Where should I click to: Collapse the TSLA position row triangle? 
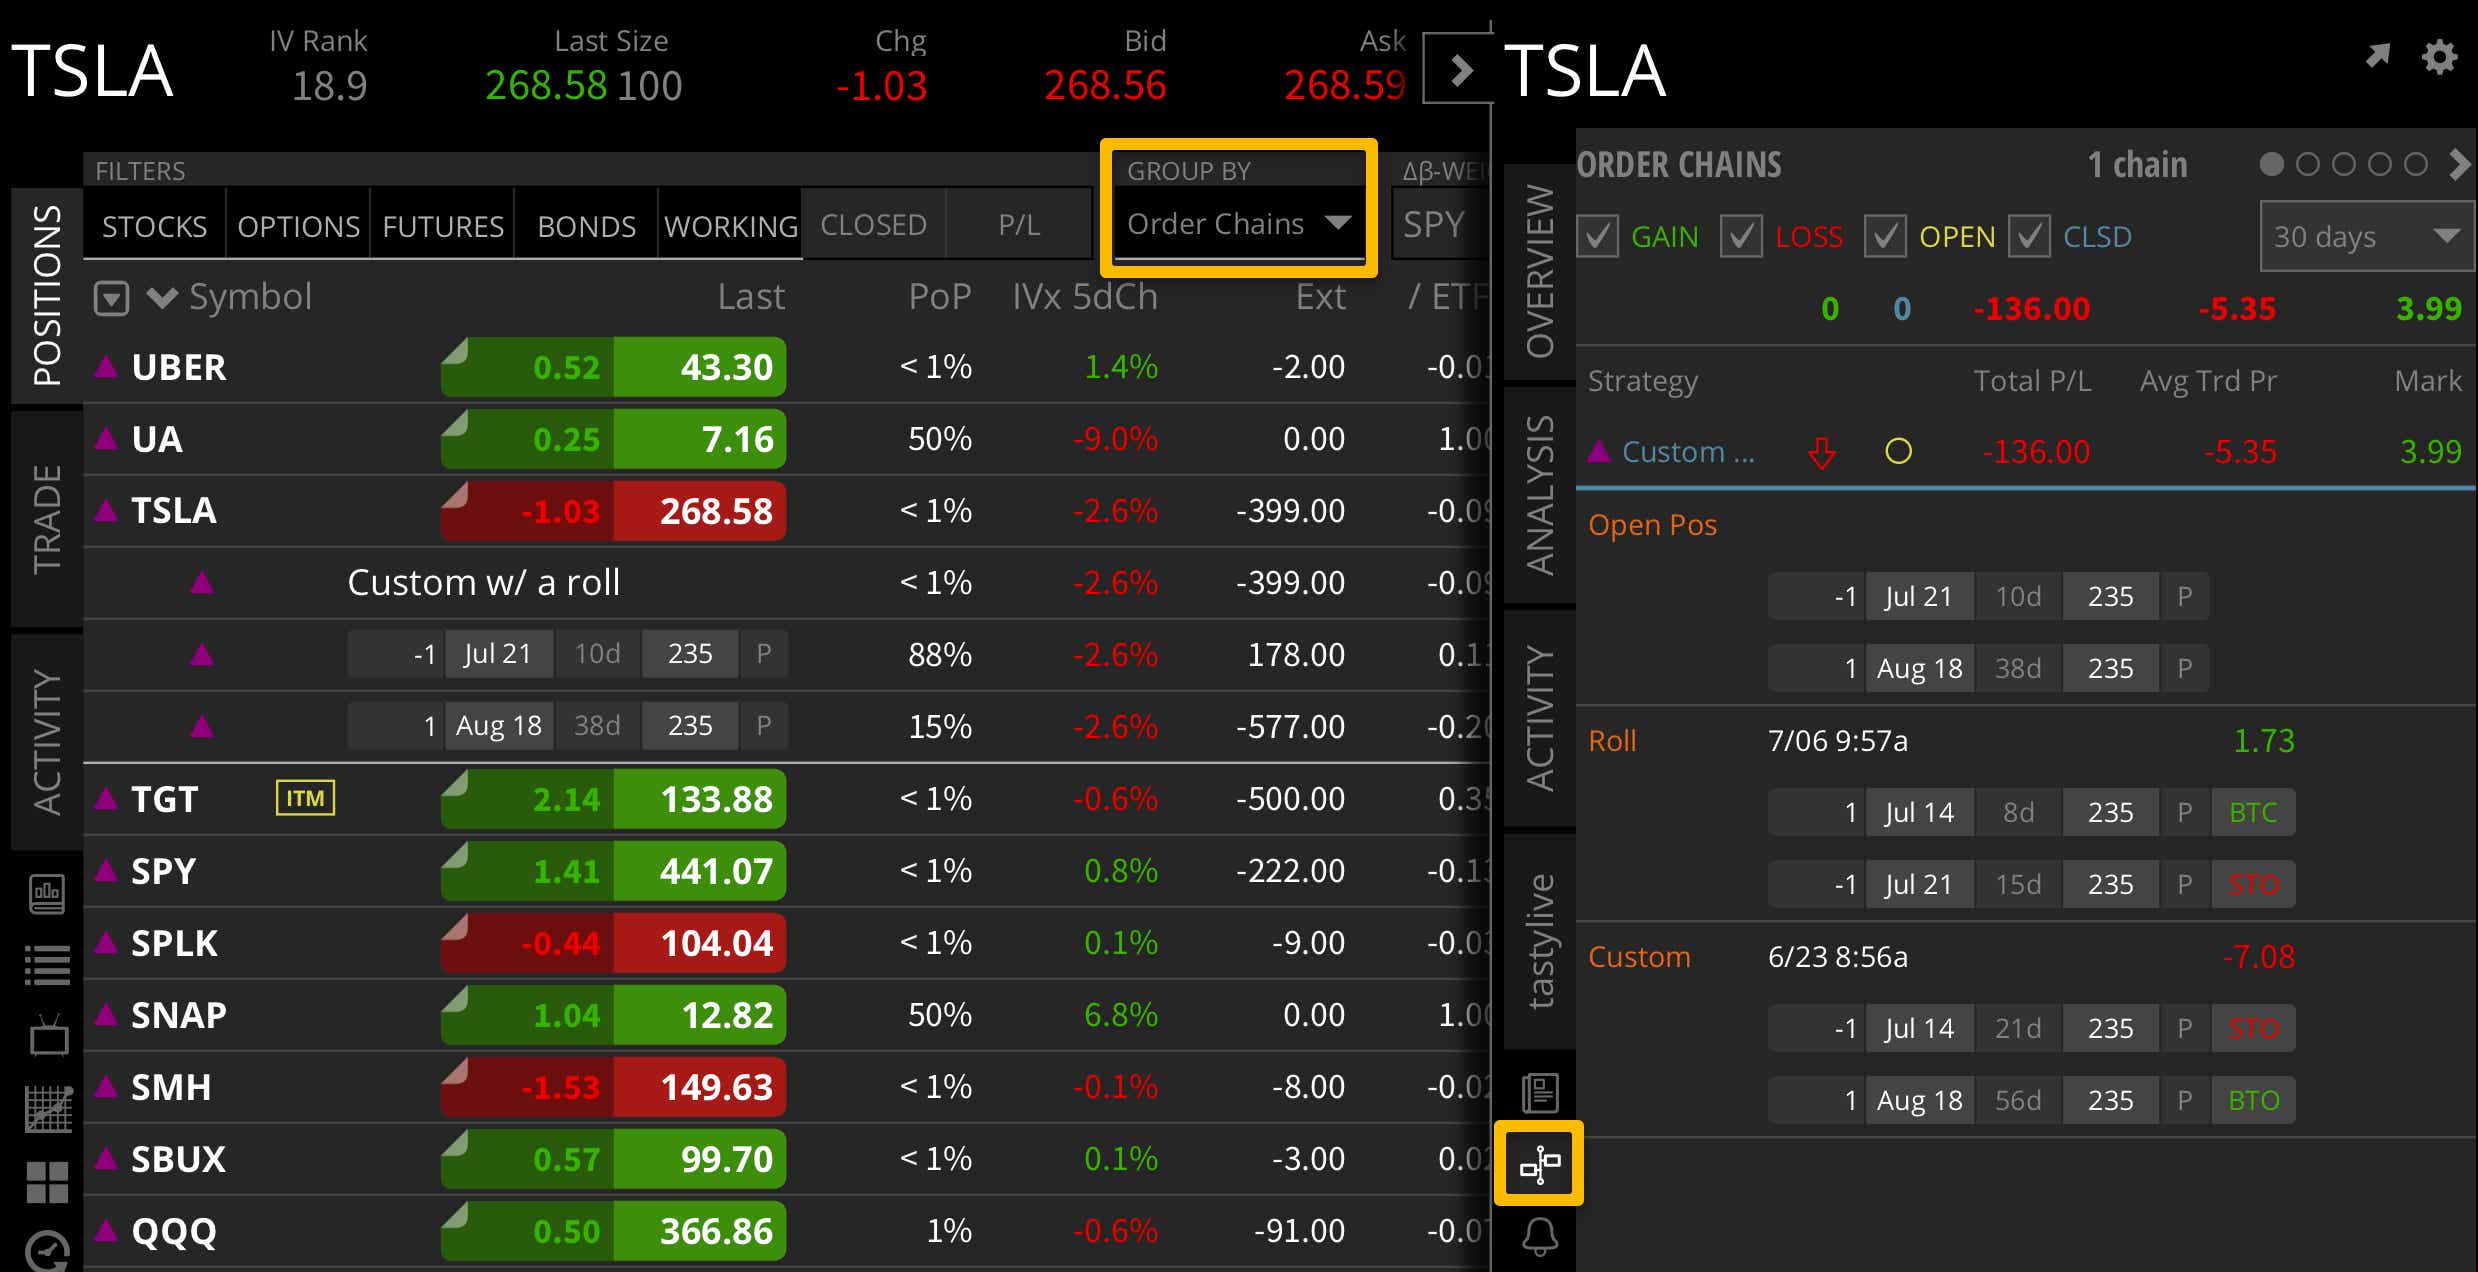point(106,510)
